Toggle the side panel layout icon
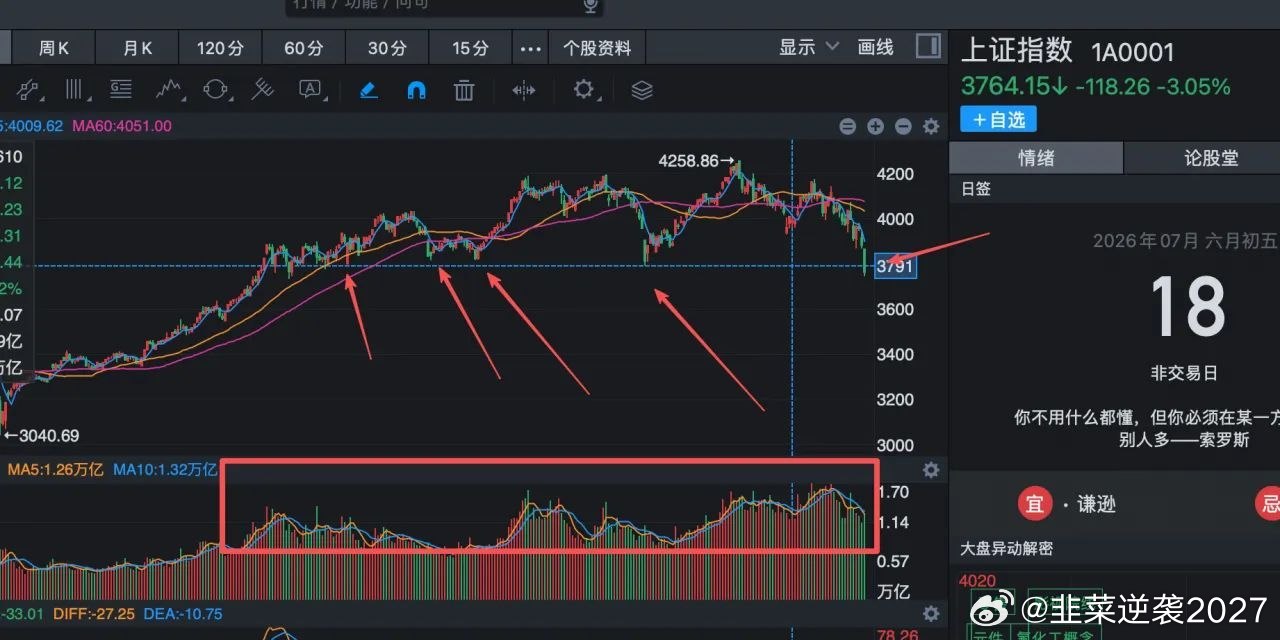 (x=928, y=46)
